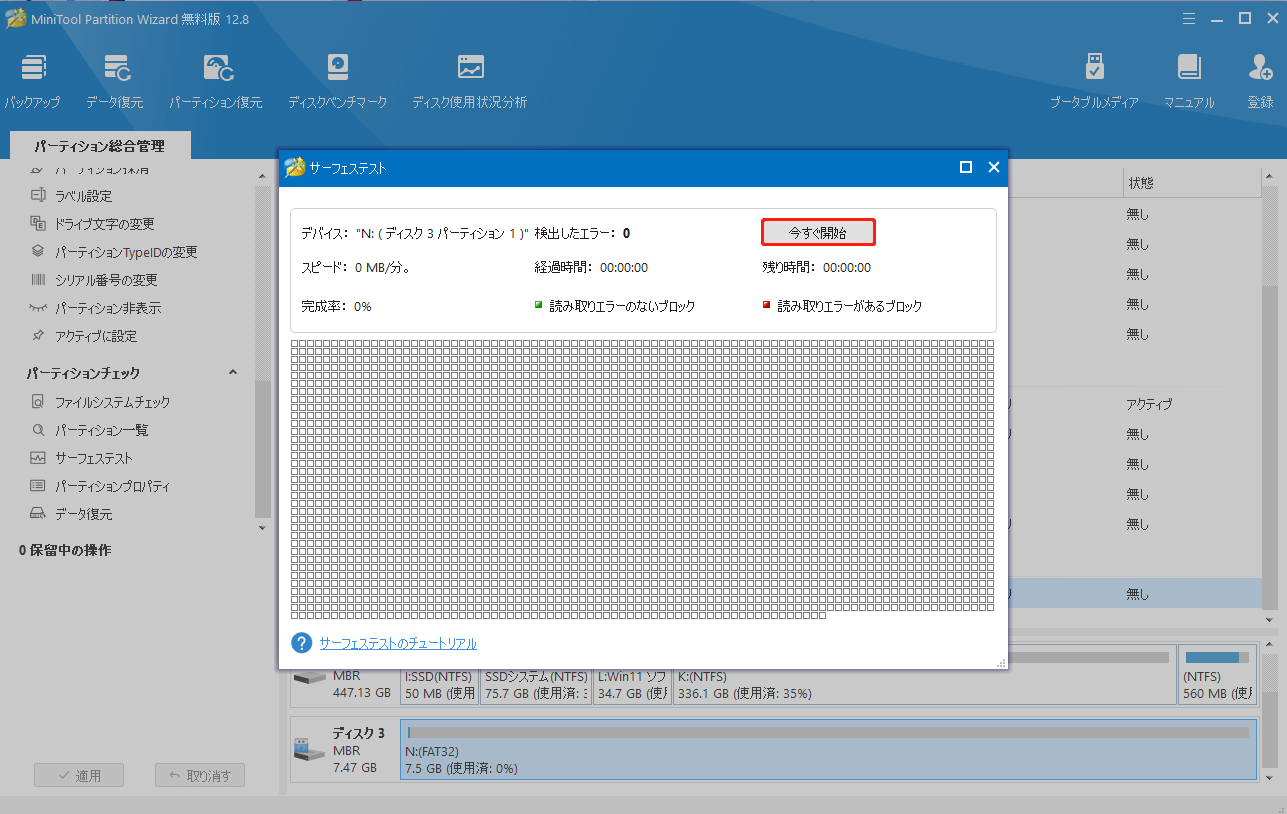
Task: Click the 取り消す button
Action: [x=200, y=775]
